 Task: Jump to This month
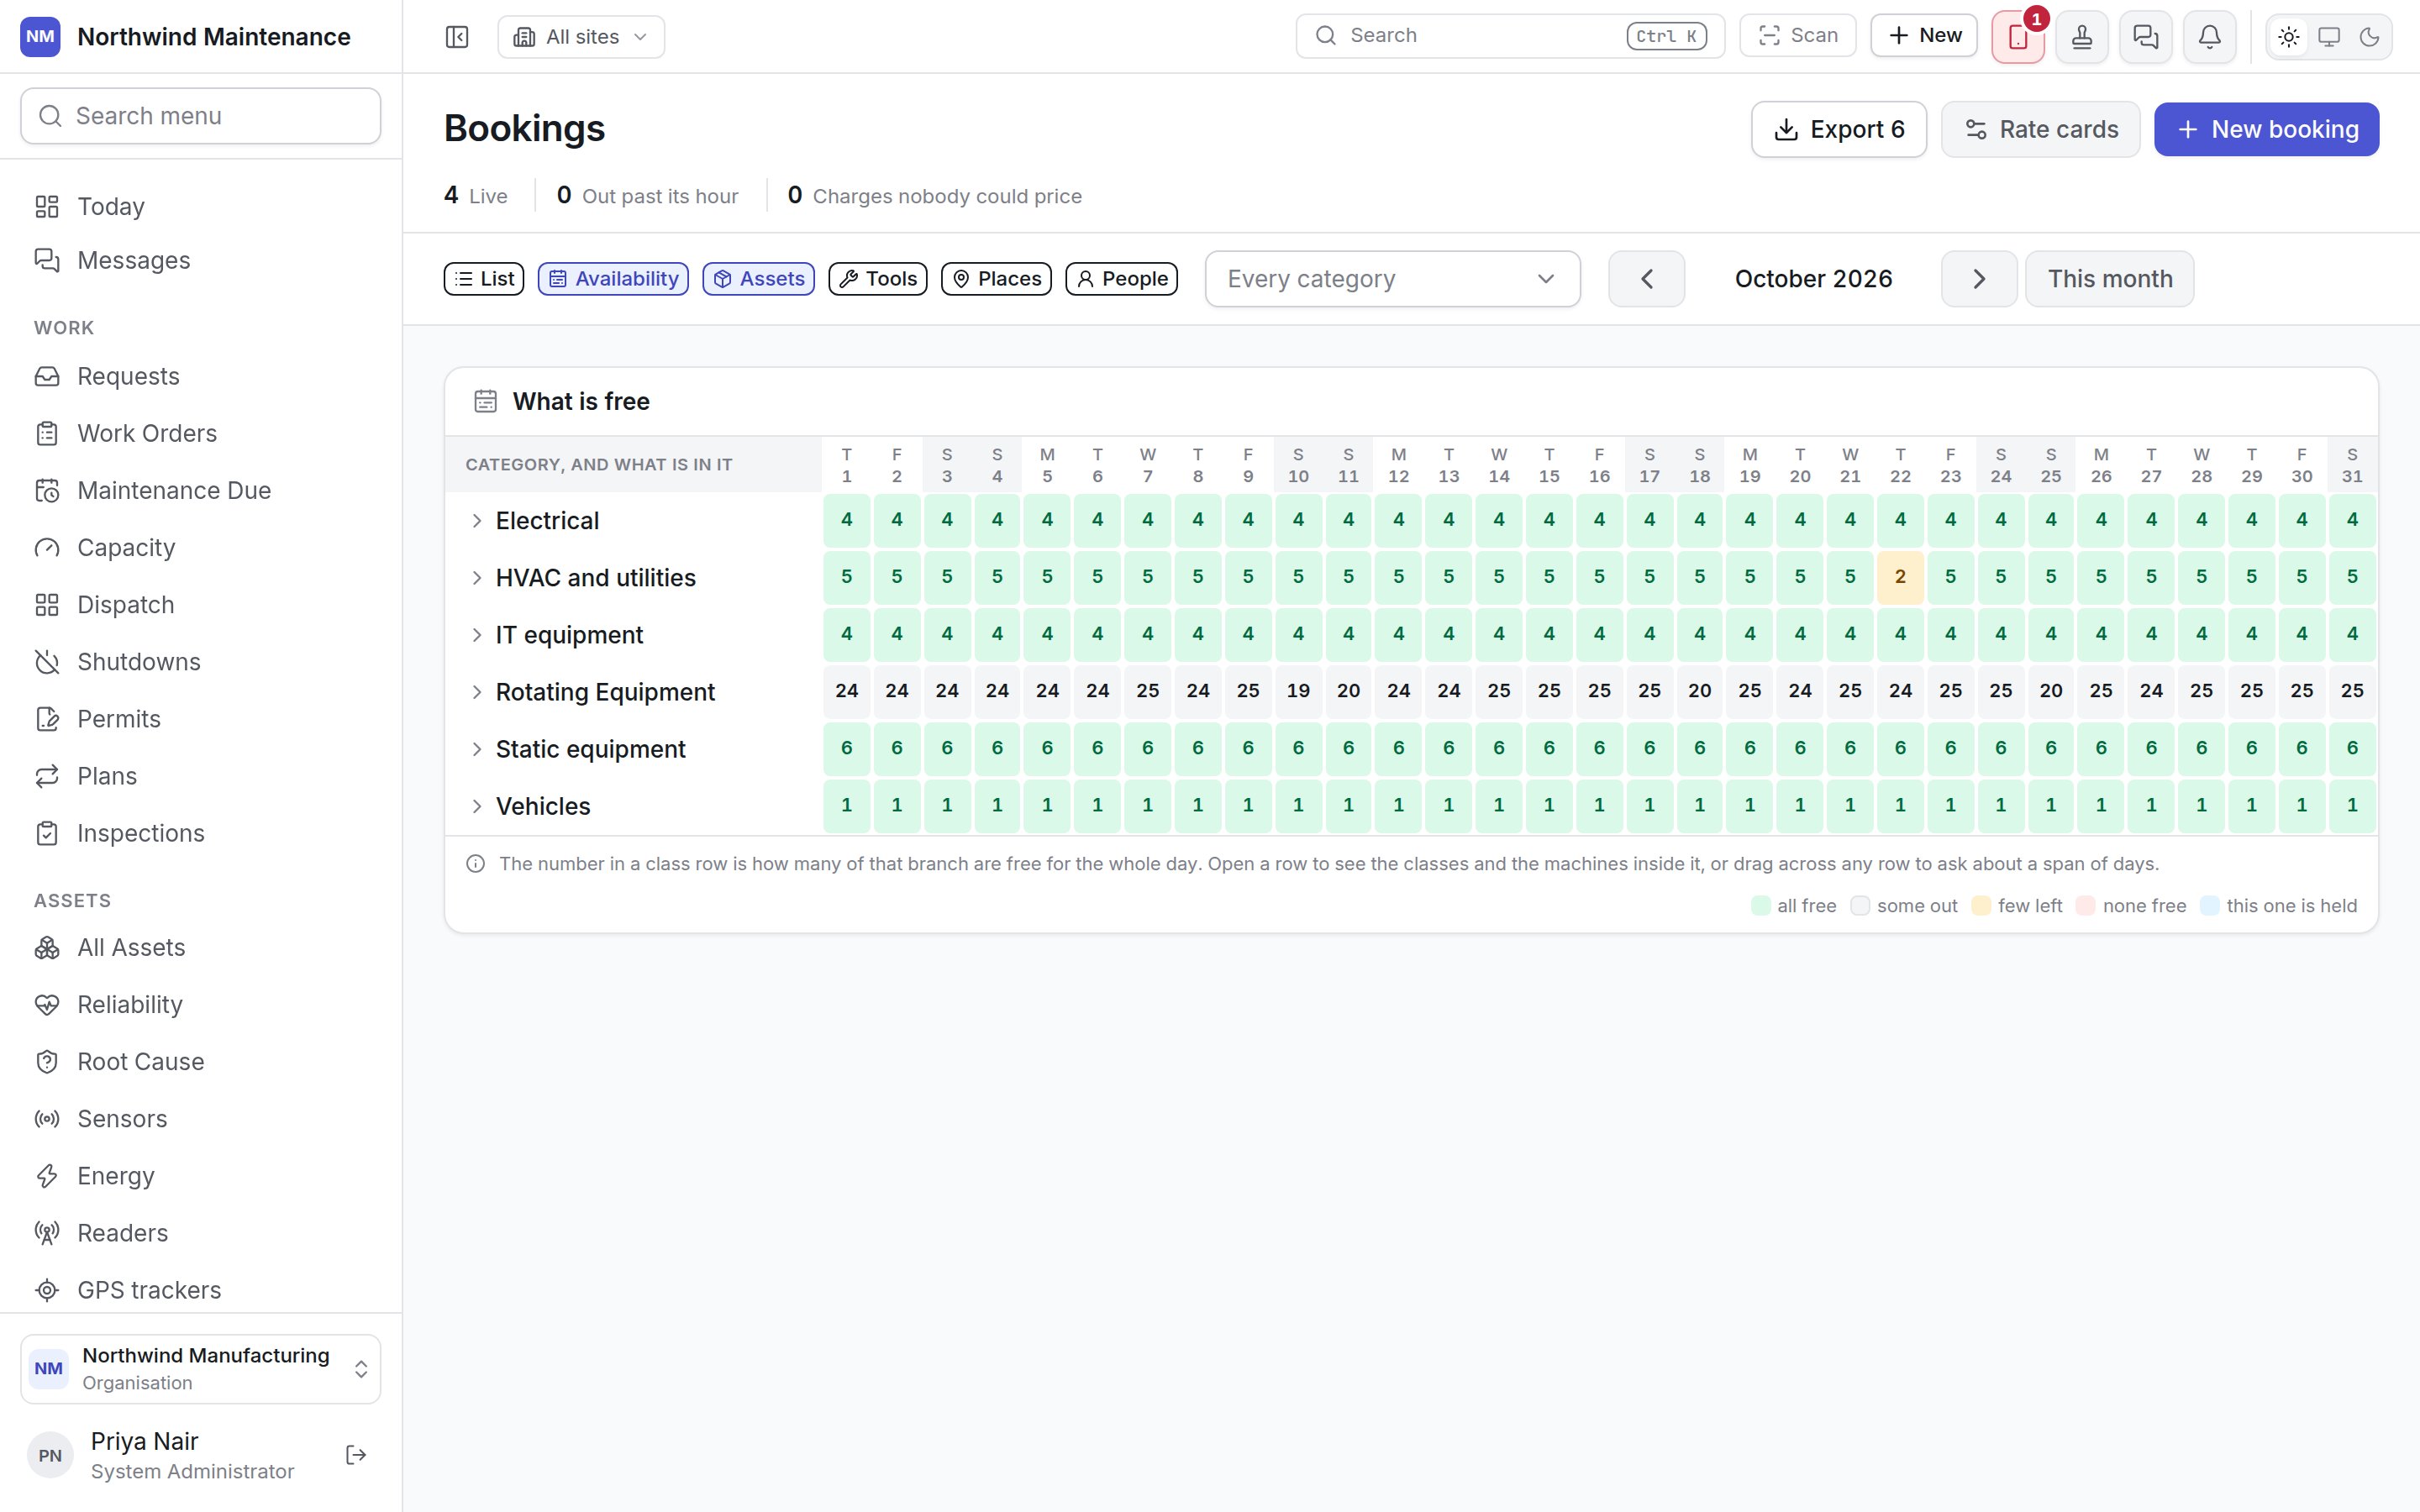pyautogui.click(x=2109, y=279)
